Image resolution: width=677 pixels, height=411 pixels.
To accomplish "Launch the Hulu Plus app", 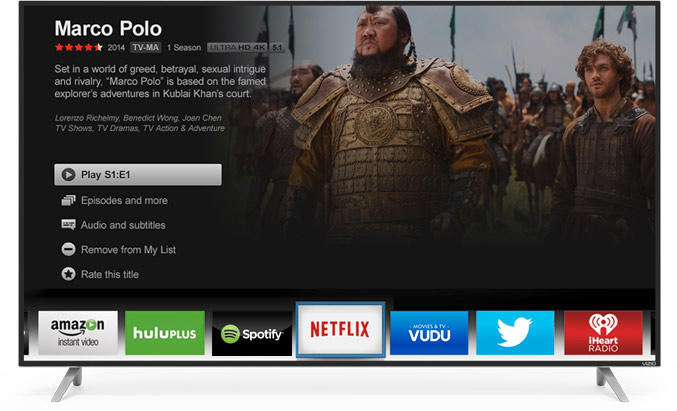I will point(165,333).
